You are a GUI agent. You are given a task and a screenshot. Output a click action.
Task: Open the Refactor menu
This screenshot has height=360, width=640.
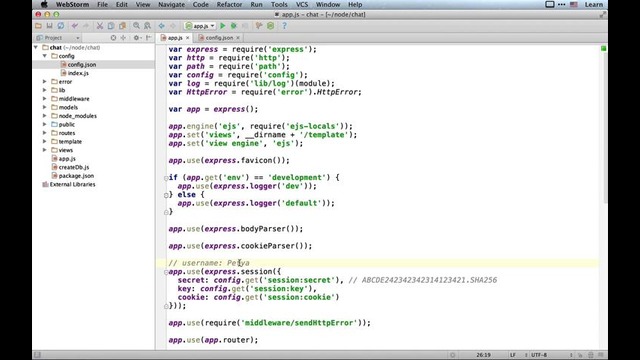click(x=229, y=4)
